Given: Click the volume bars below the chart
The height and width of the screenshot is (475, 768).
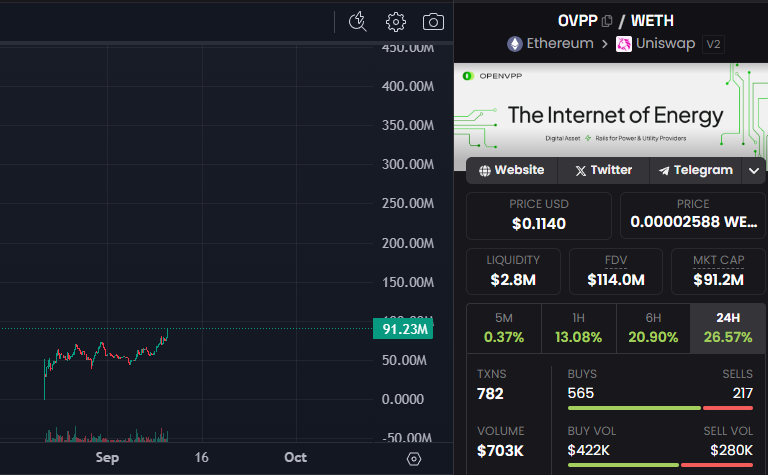Looking at the screenshot, I should (x=106, y=435).
